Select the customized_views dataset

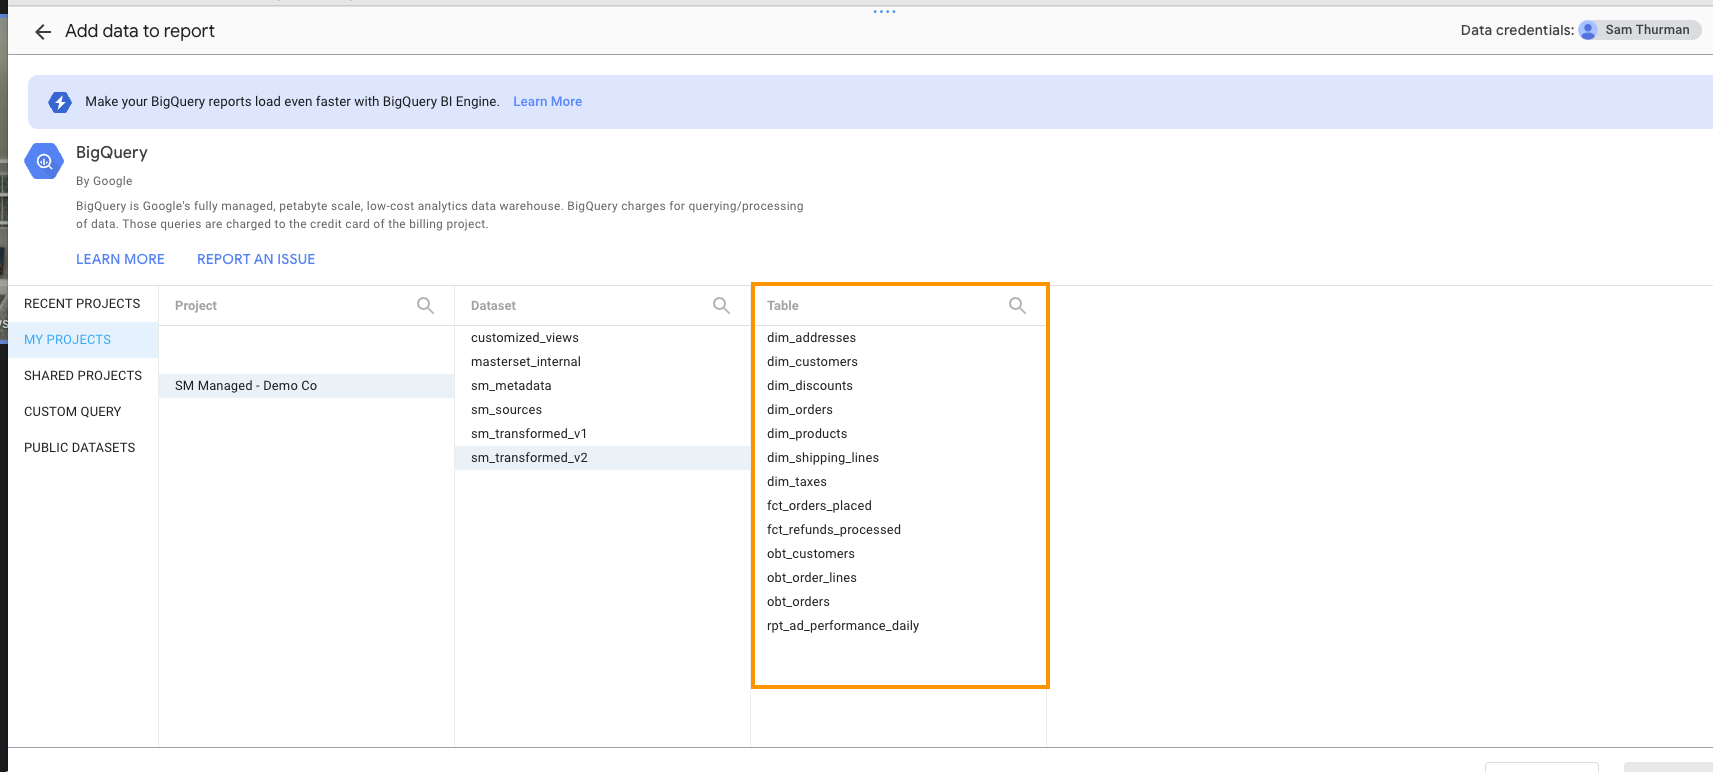(602, 338)
